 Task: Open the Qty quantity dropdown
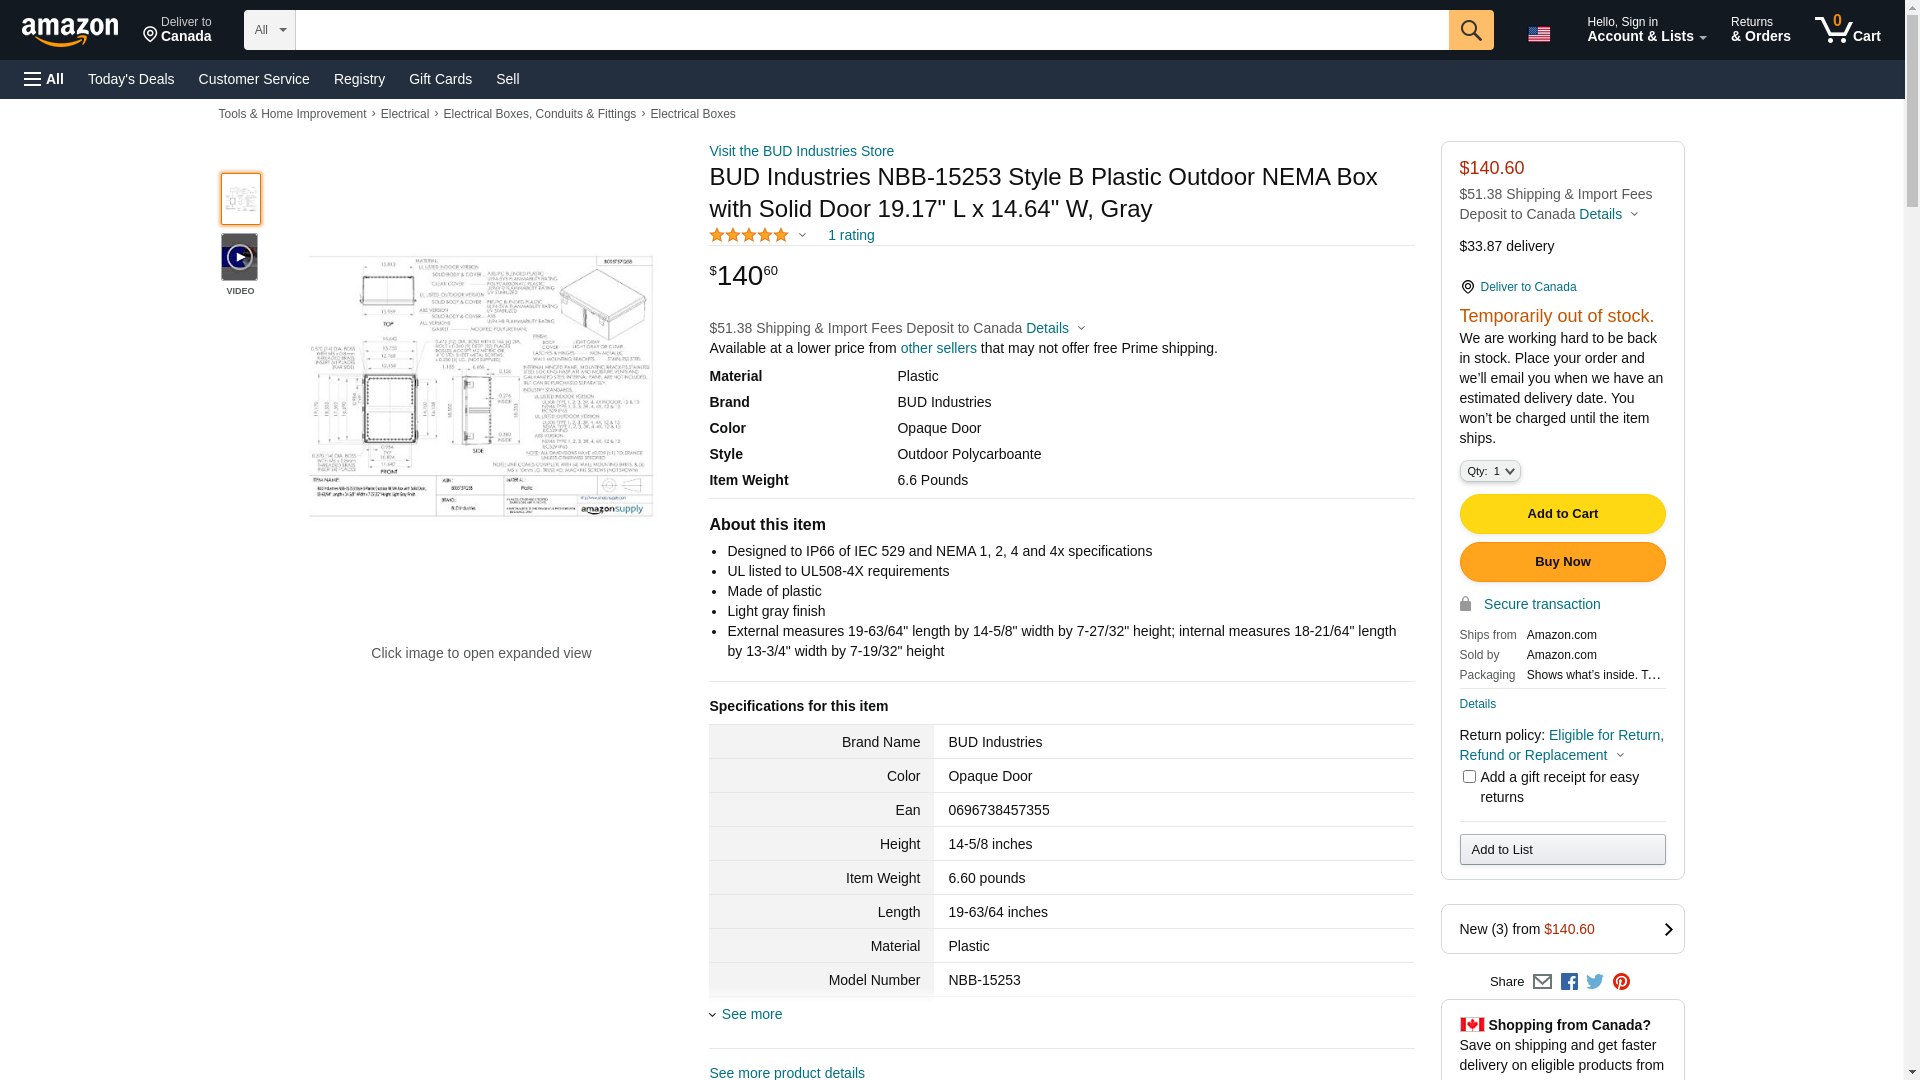(x=1490, y=471)
